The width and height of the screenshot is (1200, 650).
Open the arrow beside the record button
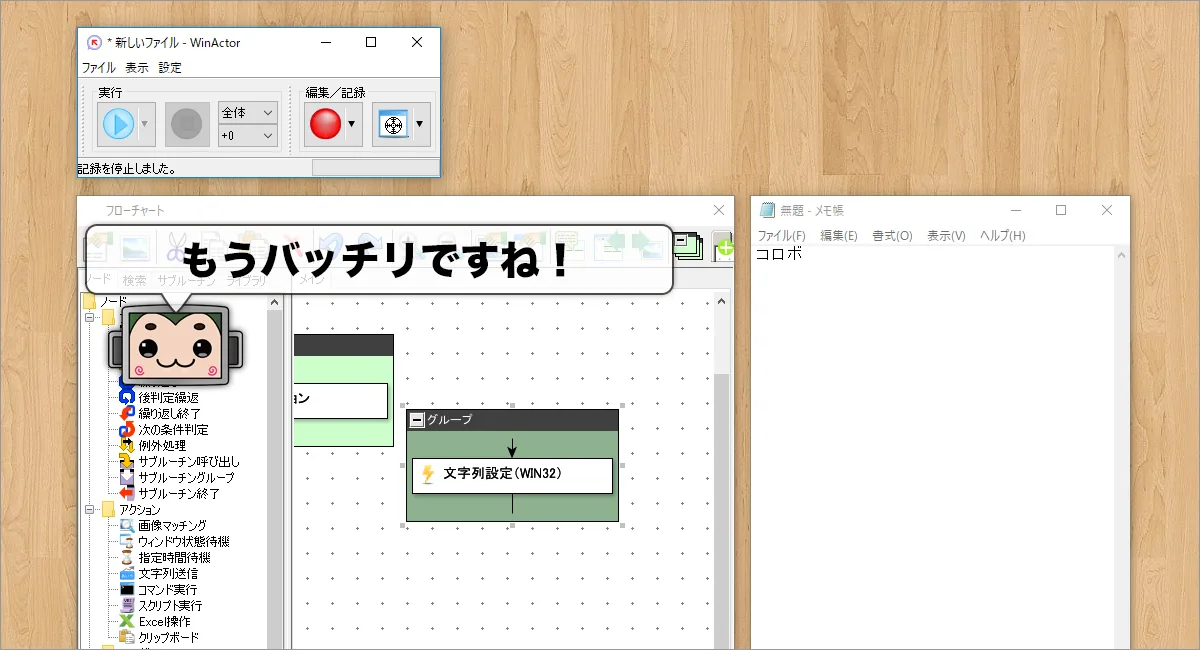[352, 124]
